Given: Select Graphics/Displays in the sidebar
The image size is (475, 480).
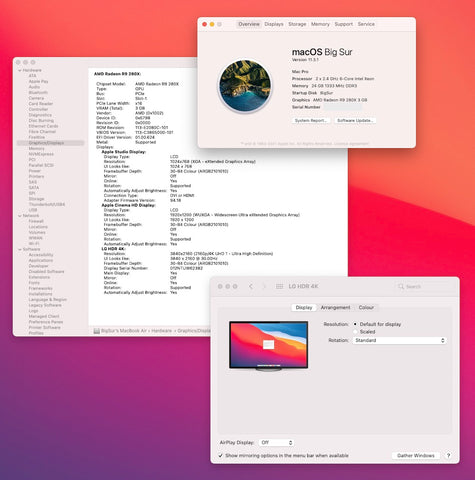Looking at the screenshot, I should (x=50, y=143).
